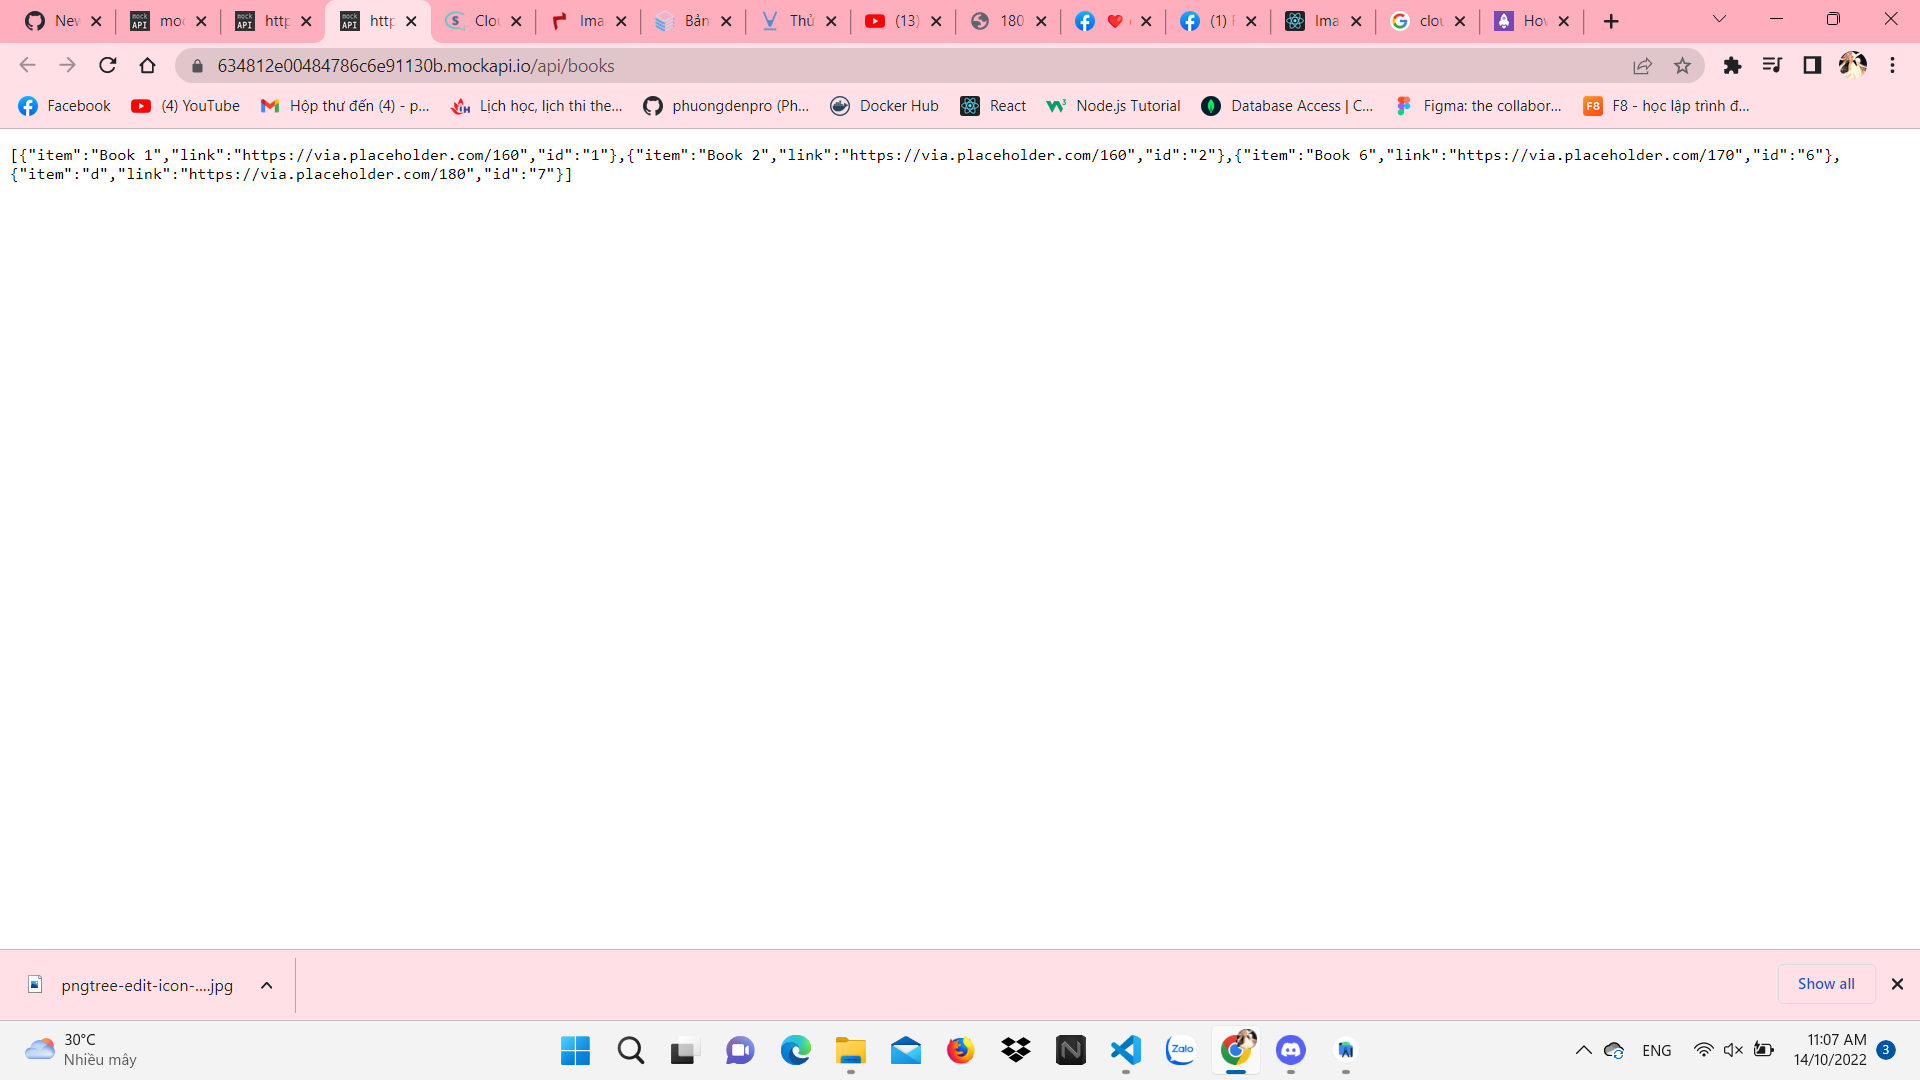The height and width of the screenshot is (1080, 1920).
Task: Open the F8 học lập trình bookmark
Action: point(1666,105)
